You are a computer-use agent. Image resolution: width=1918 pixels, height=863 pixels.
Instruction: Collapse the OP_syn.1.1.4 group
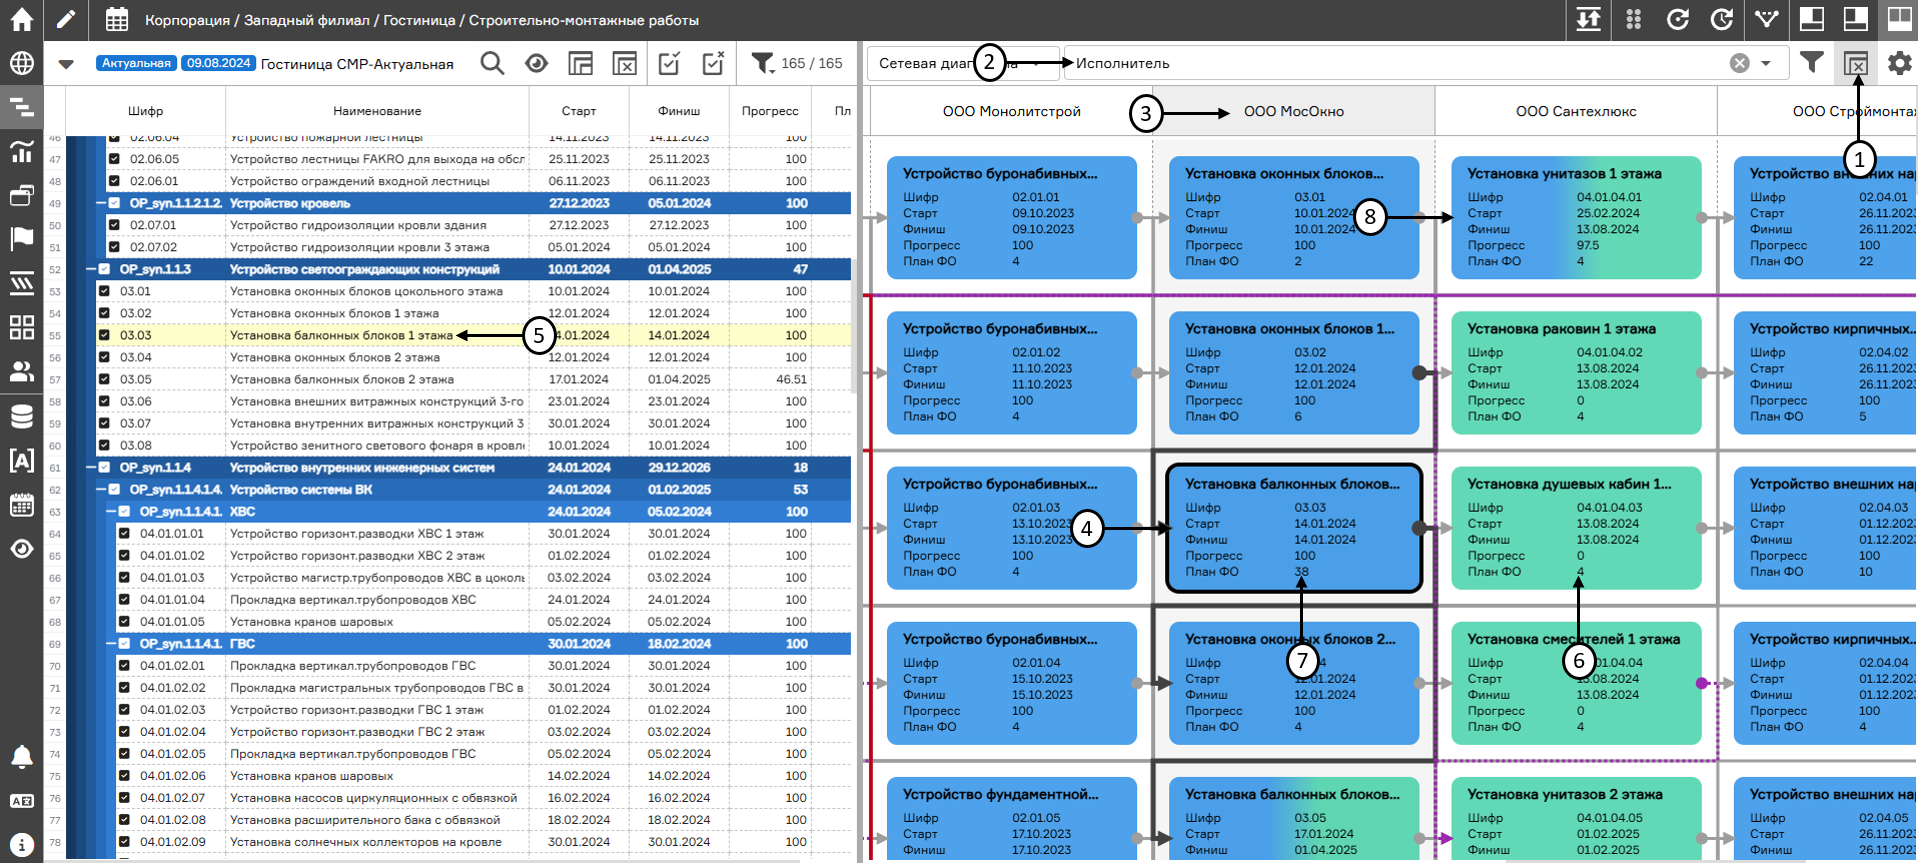(x=90, y=467)
